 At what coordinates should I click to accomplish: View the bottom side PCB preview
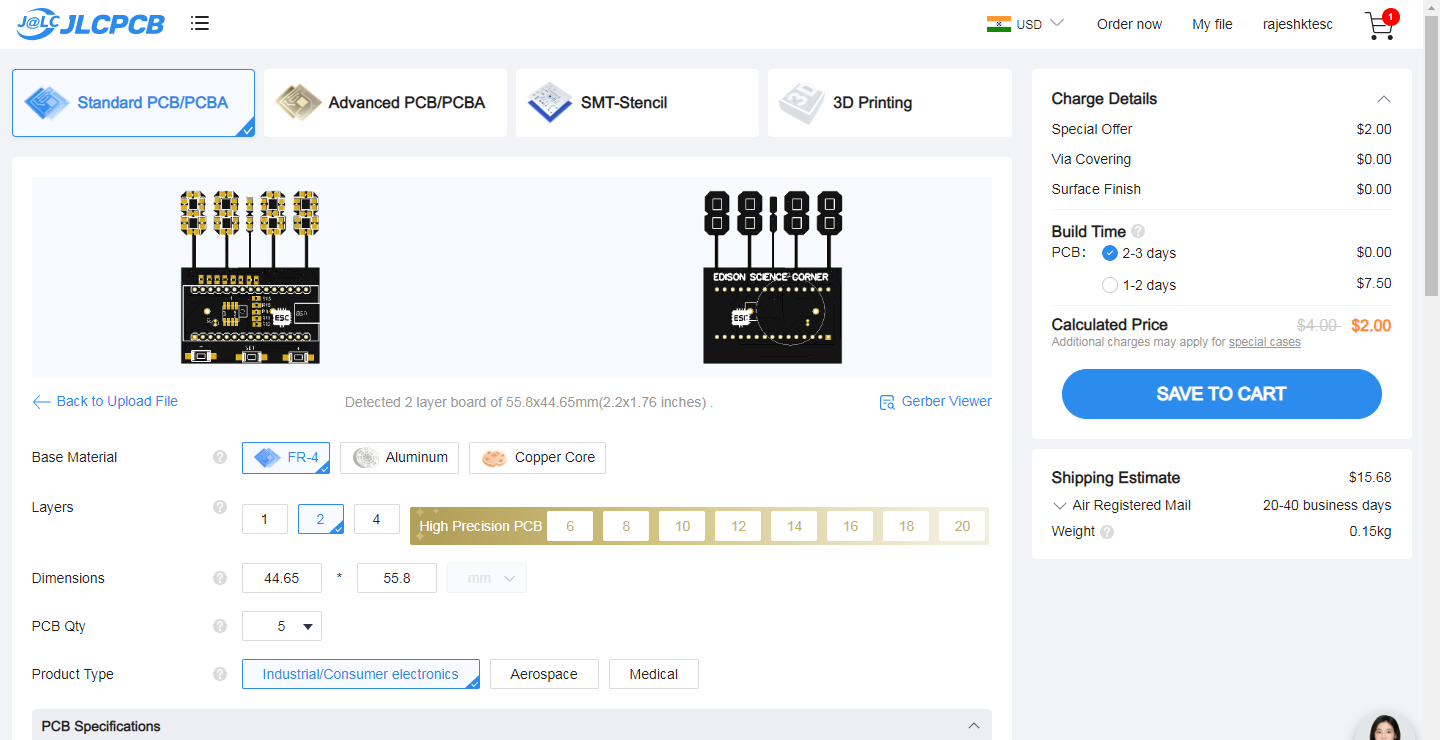773,276
